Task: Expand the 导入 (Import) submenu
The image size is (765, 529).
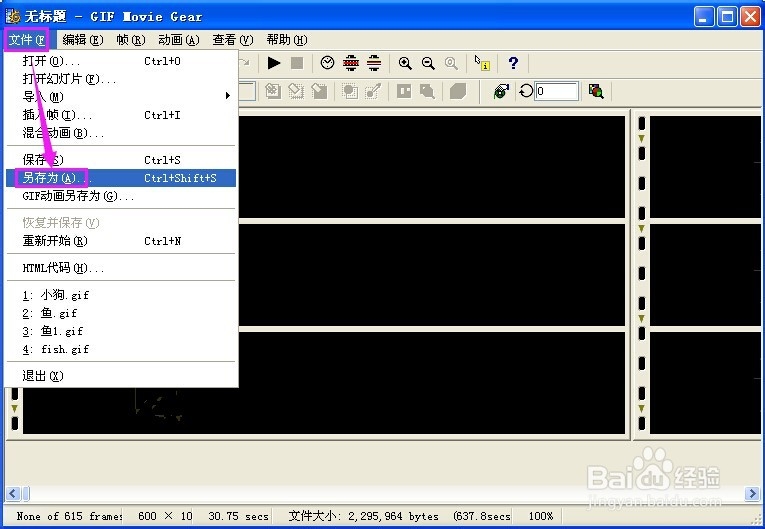Action: point(121,97)
